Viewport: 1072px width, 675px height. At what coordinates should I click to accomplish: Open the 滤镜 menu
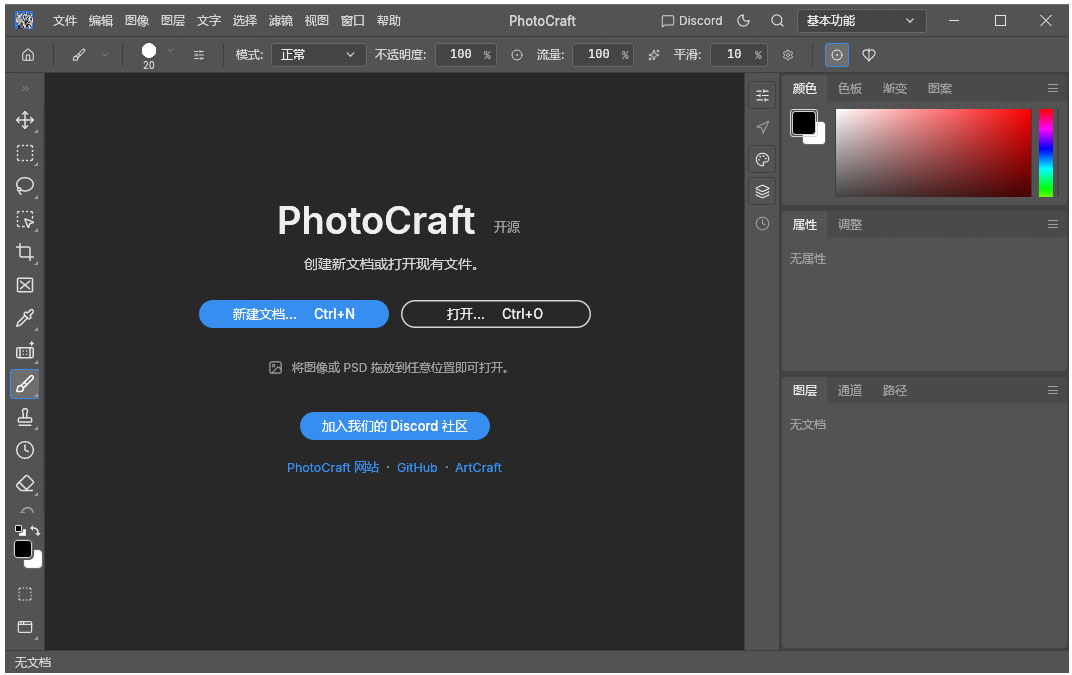point(280,21)
